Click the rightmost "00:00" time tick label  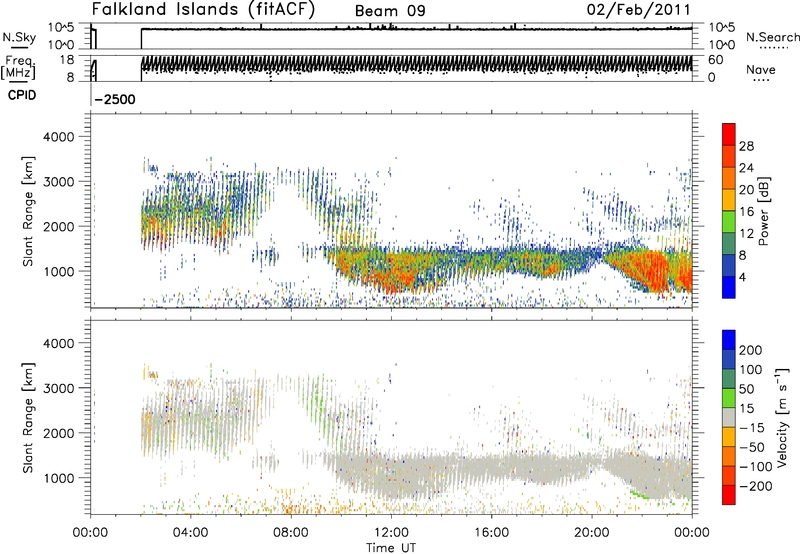[692, 533]
